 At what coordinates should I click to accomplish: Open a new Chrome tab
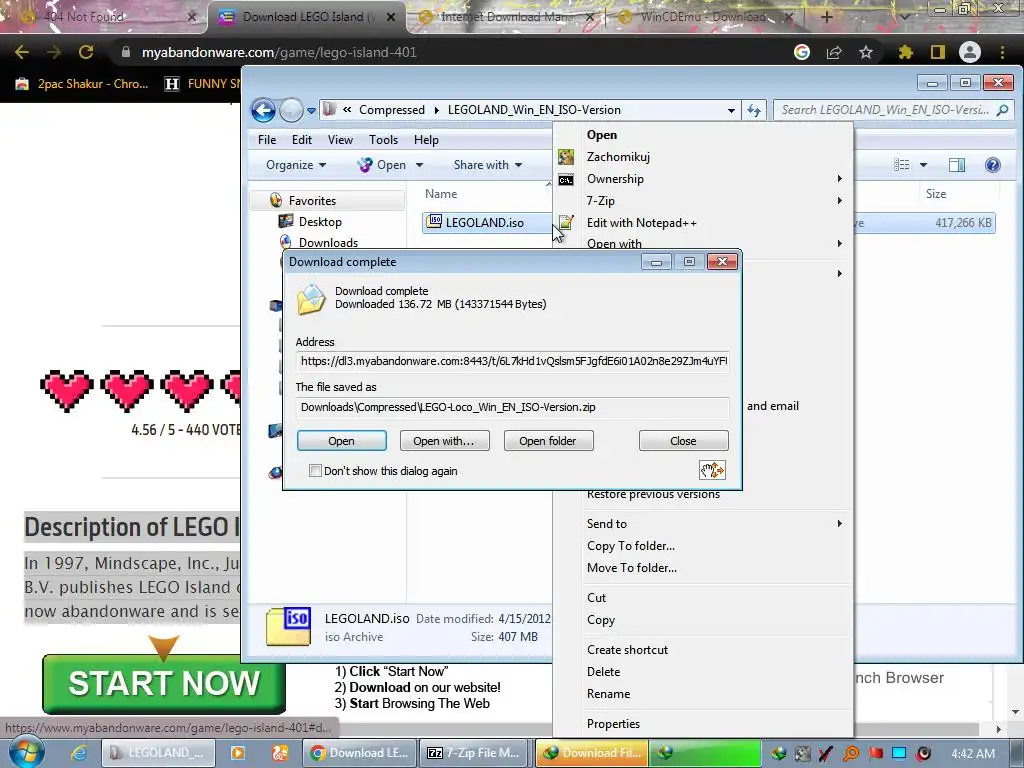point(826,17)
